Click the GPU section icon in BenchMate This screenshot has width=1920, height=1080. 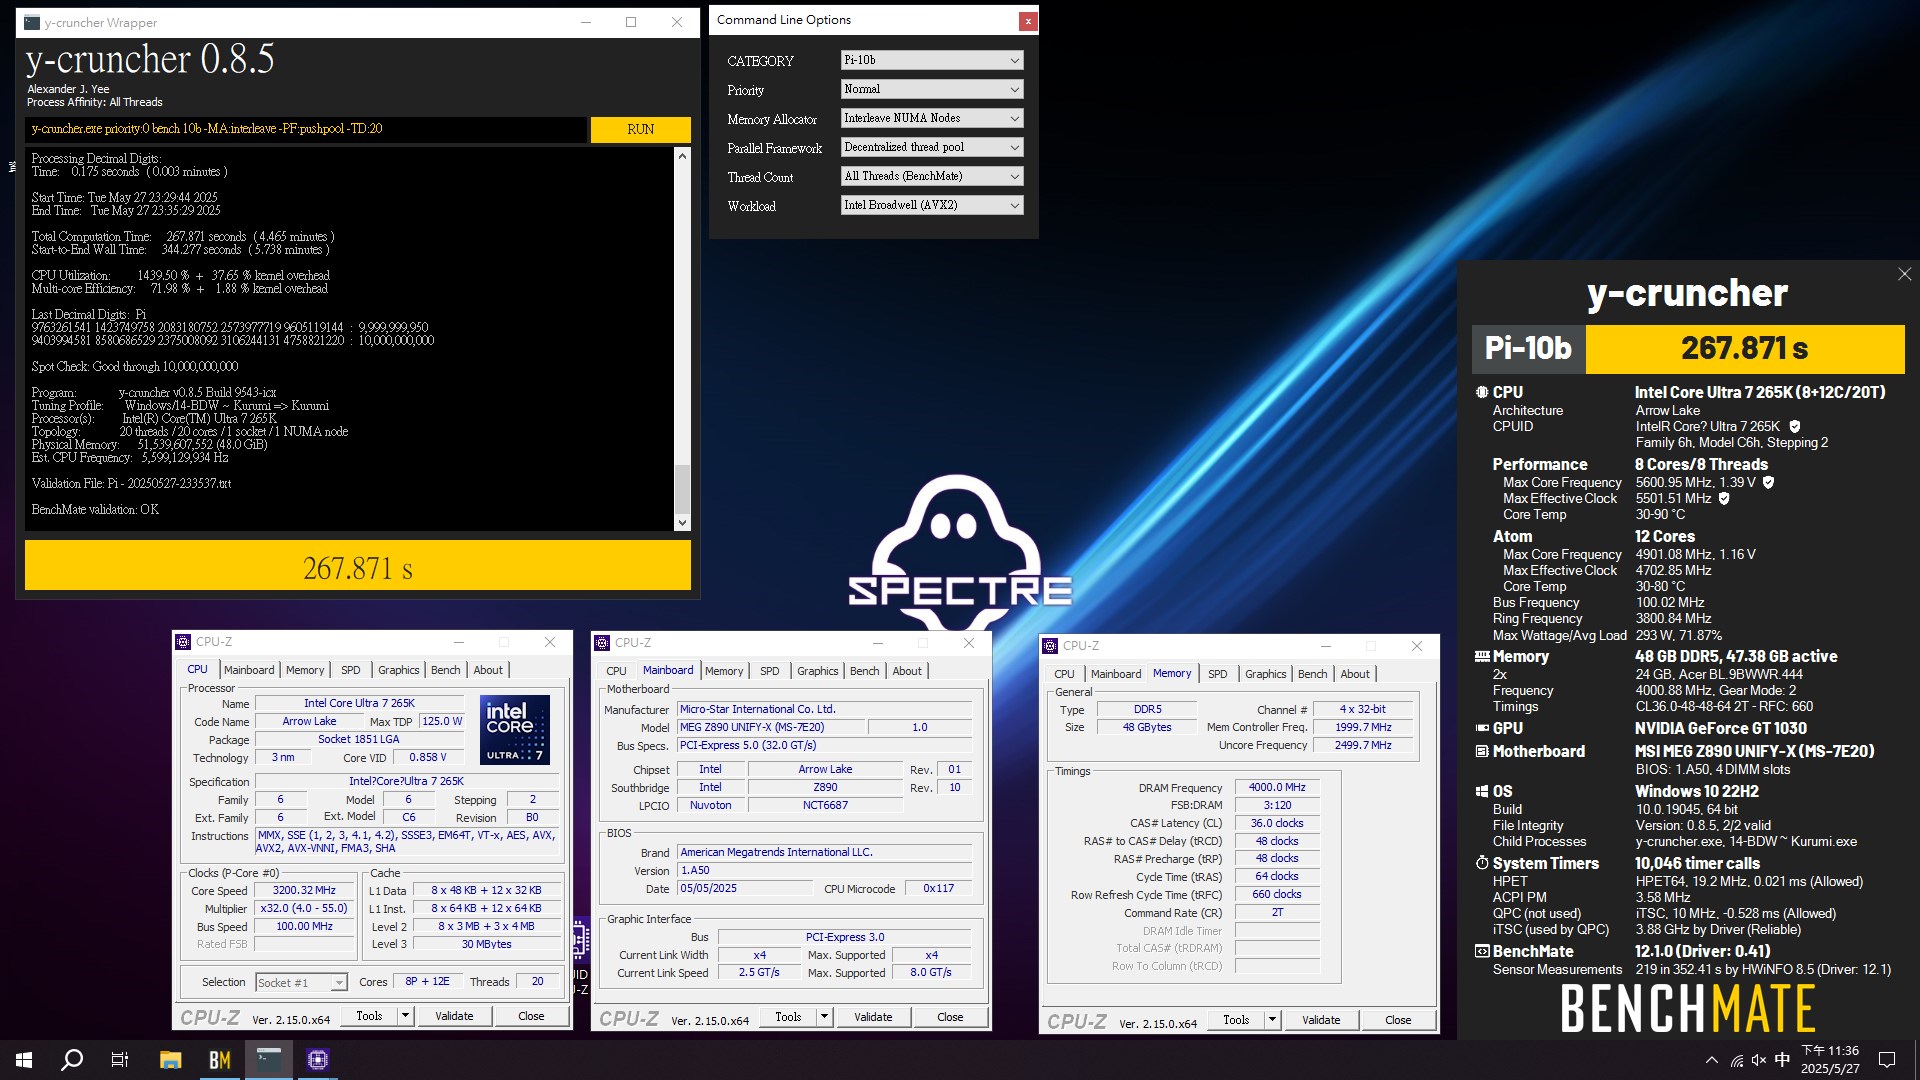(1482, 729)
